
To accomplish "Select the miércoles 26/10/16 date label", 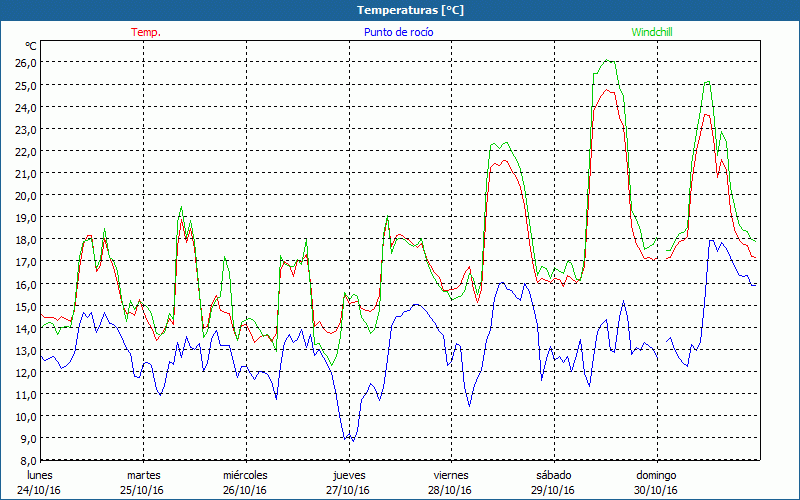I will click(245, 482).
